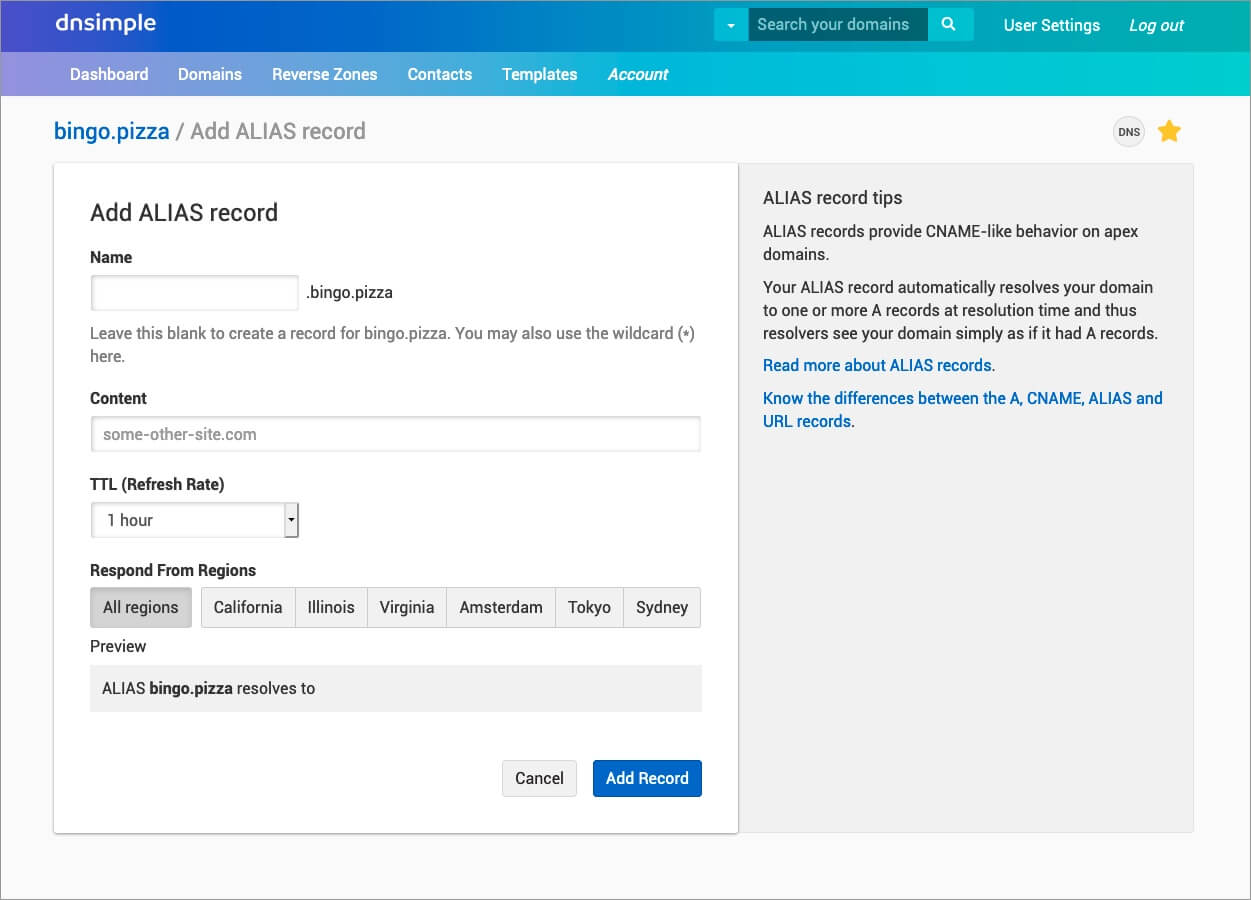The image size is (1251, 900).
Task: Toggle the Tokyo region
Action: (589, 607)
